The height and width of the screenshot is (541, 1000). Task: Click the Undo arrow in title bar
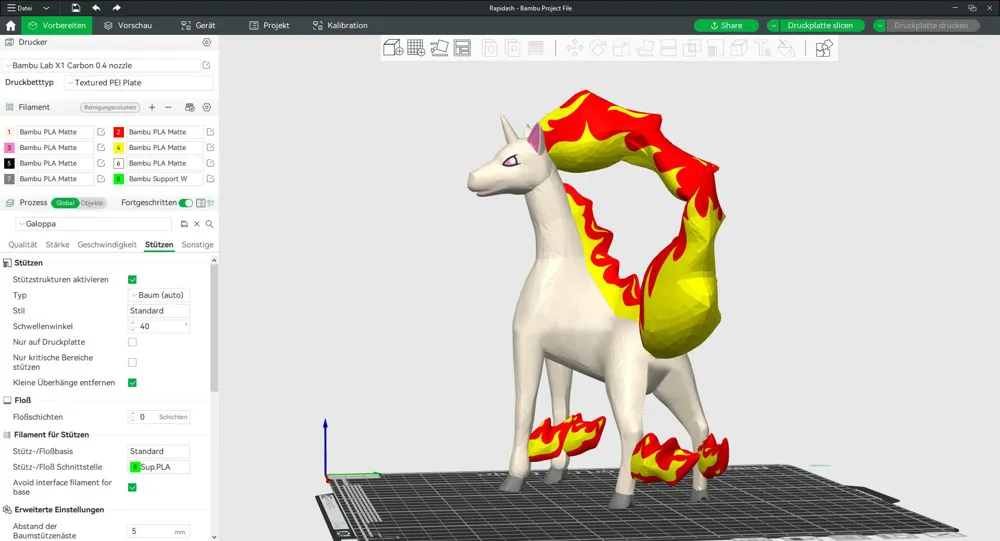coord(96,8)
